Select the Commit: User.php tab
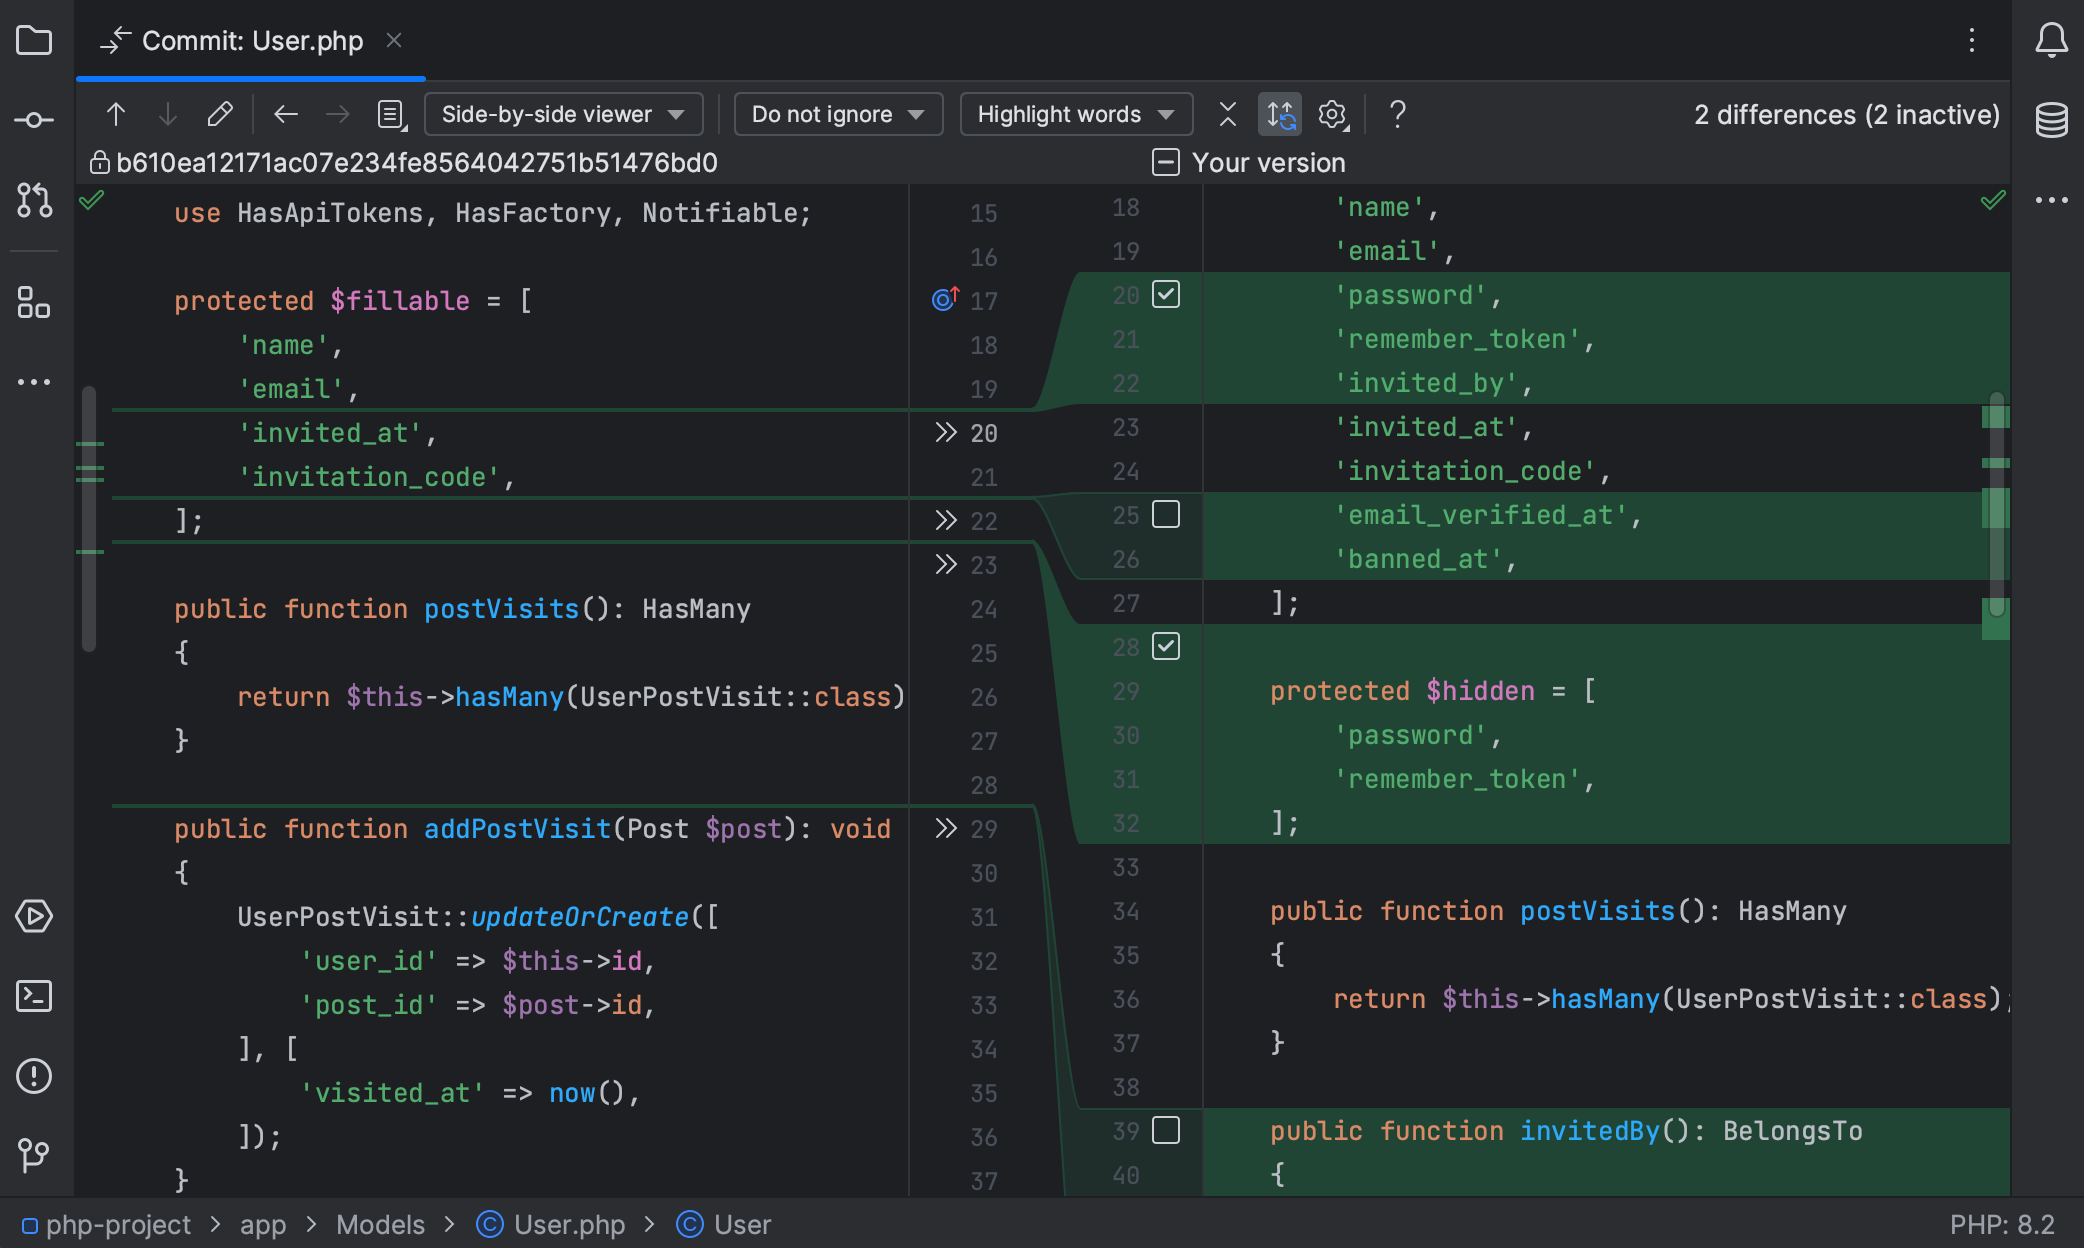This screenshot has height=1248, width=2084. [x=251, y=41]
